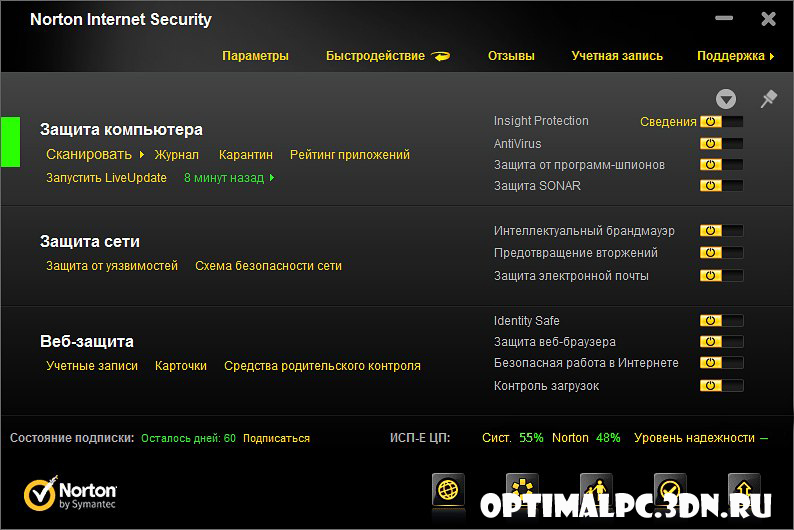This screenshot has width=794, height=530.
Task: Click the pushpin icon at top right
Action: pos(769,99)
